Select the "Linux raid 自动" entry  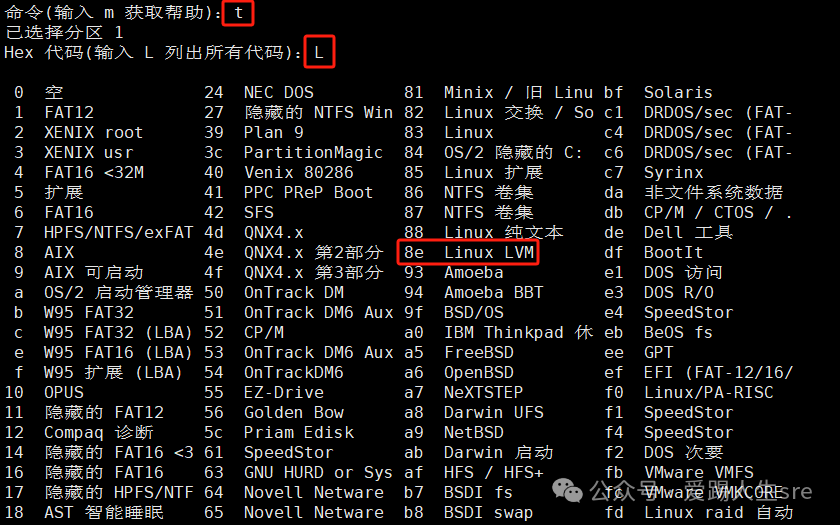coord(718,512)
